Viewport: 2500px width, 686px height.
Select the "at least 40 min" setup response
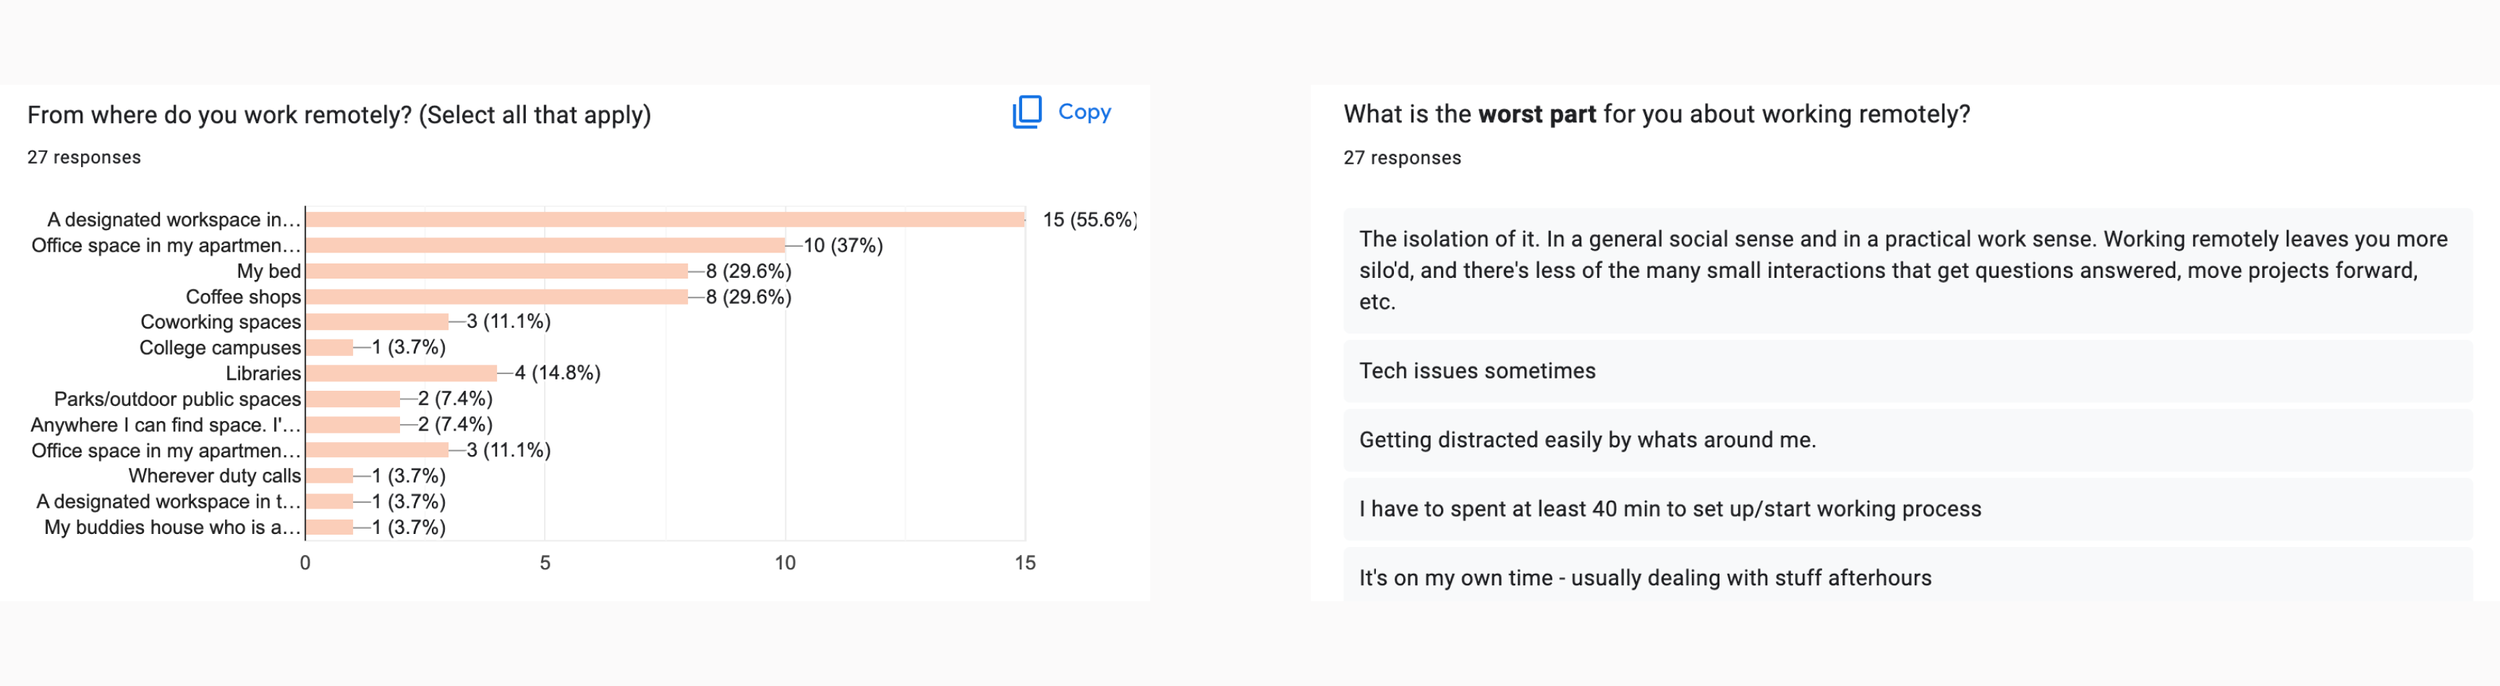pyautogui.click(x=1669, y=509)
